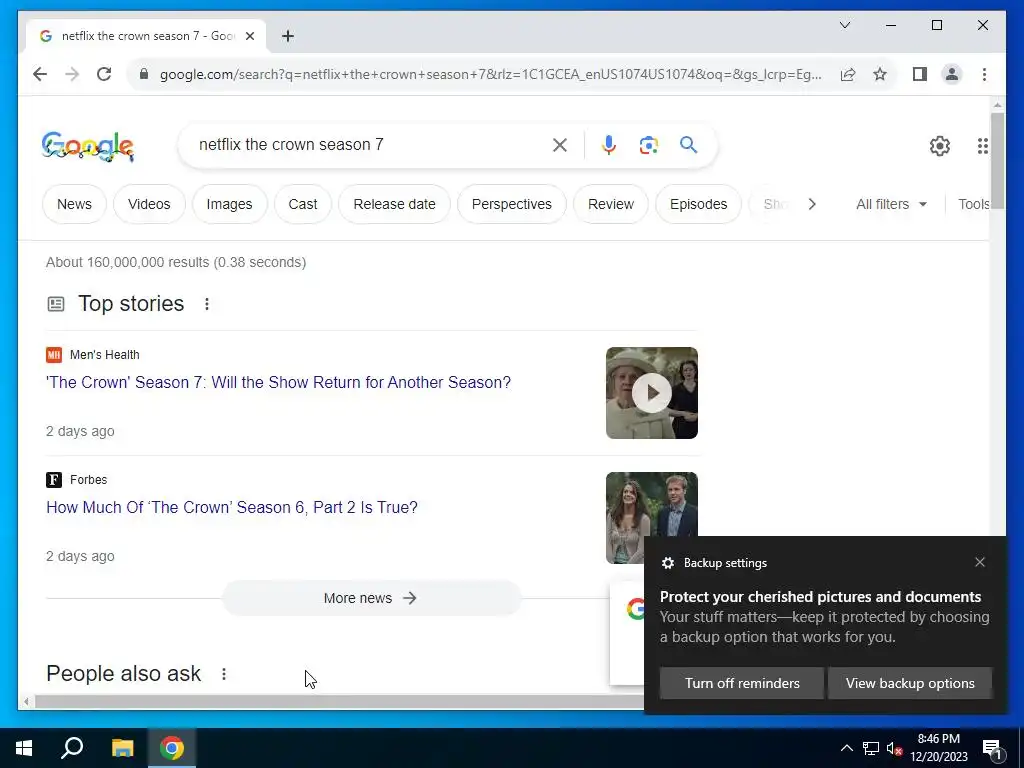Click the Google doodle logo

(88, 146)
